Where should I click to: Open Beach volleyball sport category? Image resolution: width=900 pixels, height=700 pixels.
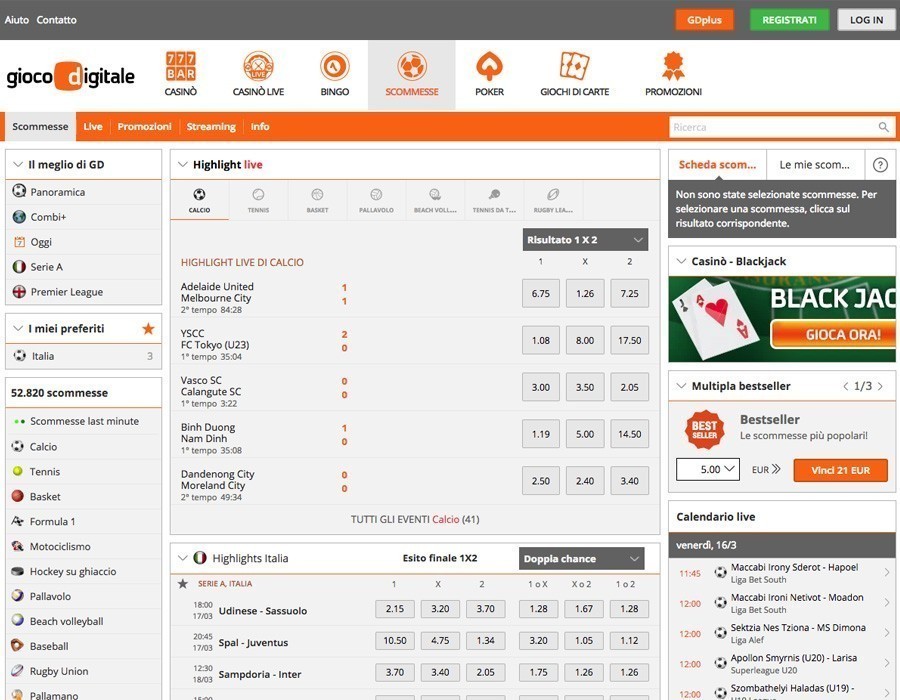point(84,621)
